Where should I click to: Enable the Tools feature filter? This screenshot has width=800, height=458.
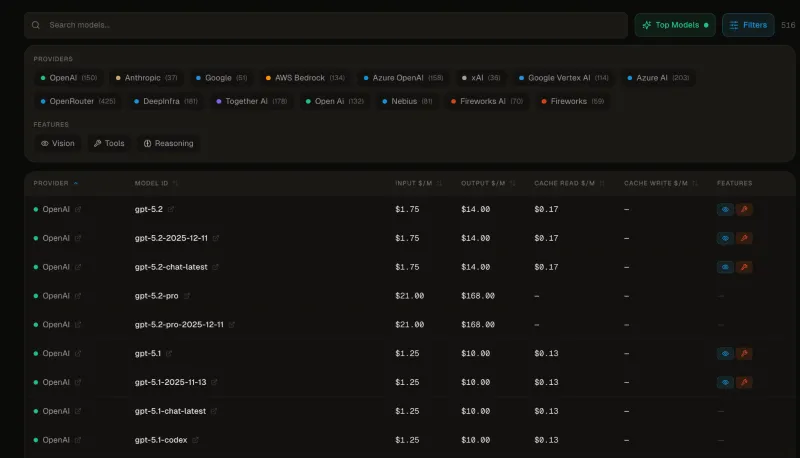(x=109, y=143)
